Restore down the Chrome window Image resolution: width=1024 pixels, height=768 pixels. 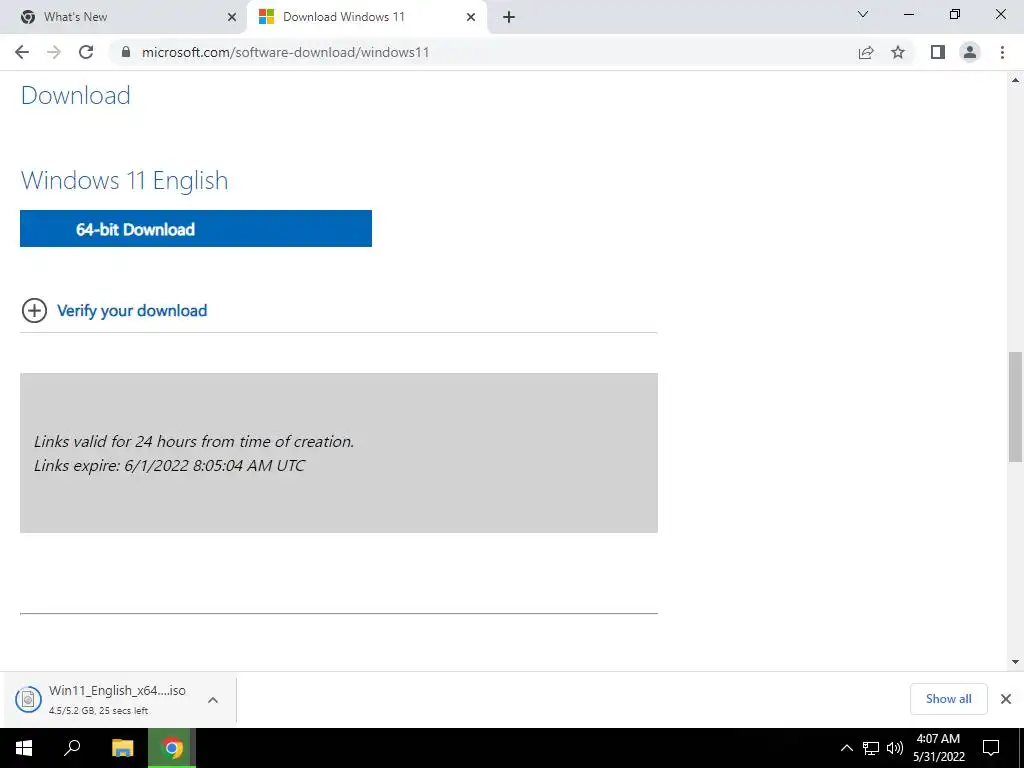click(955, 14)
